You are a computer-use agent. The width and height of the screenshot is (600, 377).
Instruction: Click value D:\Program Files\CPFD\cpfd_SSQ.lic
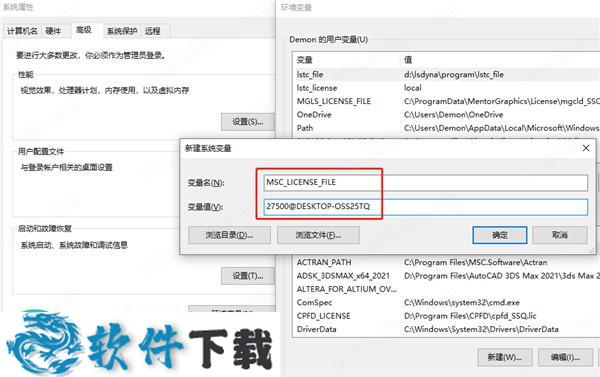470,316
